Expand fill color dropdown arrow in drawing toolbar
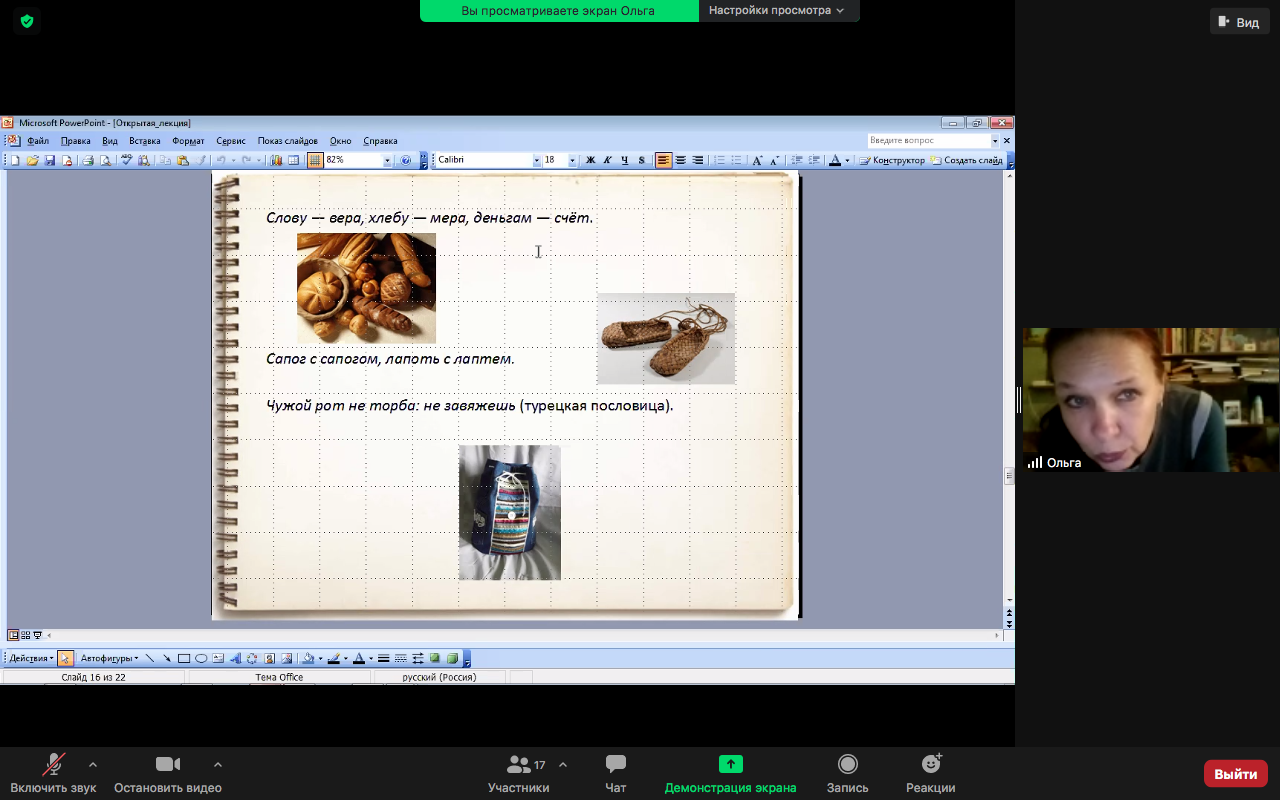This screenshot has height=800, width=1280. (x=320, y=658)
